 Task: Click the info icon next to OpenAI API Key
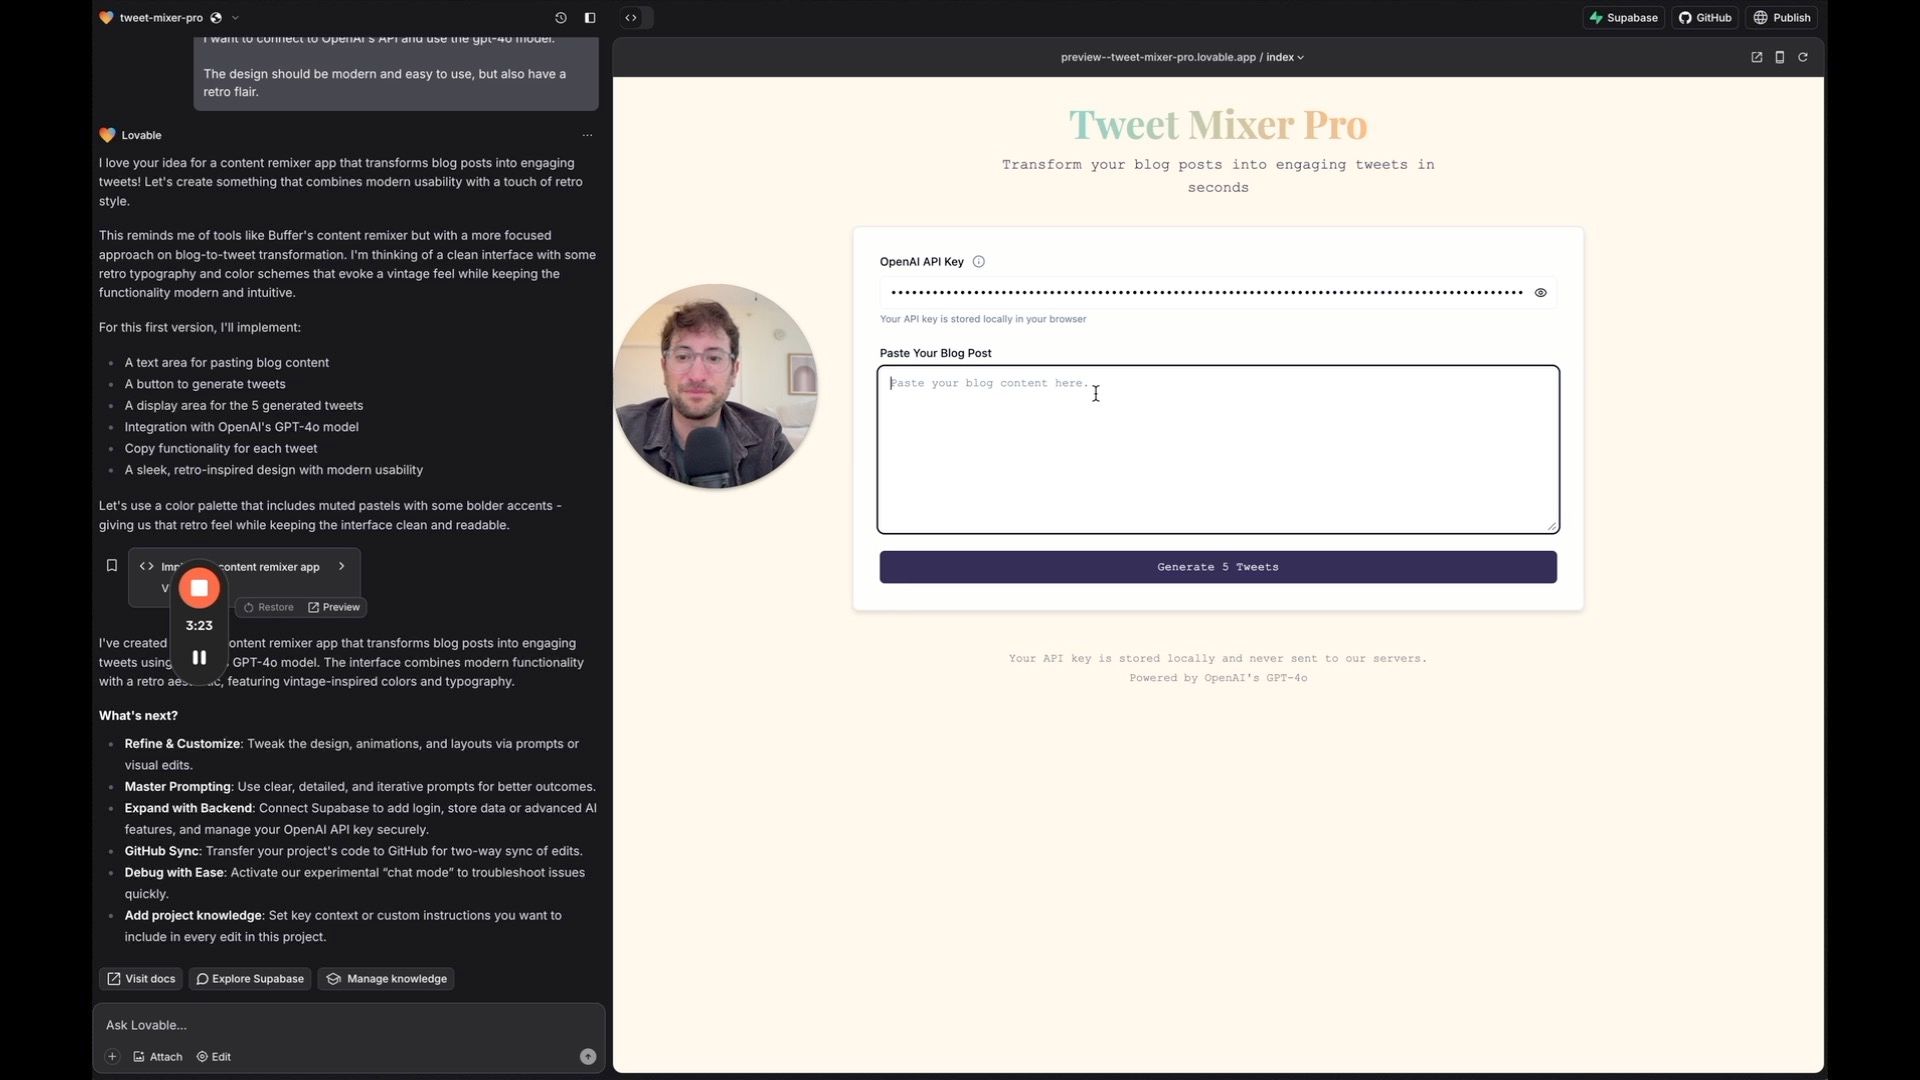pyautogui.click(x=979, y=262)
